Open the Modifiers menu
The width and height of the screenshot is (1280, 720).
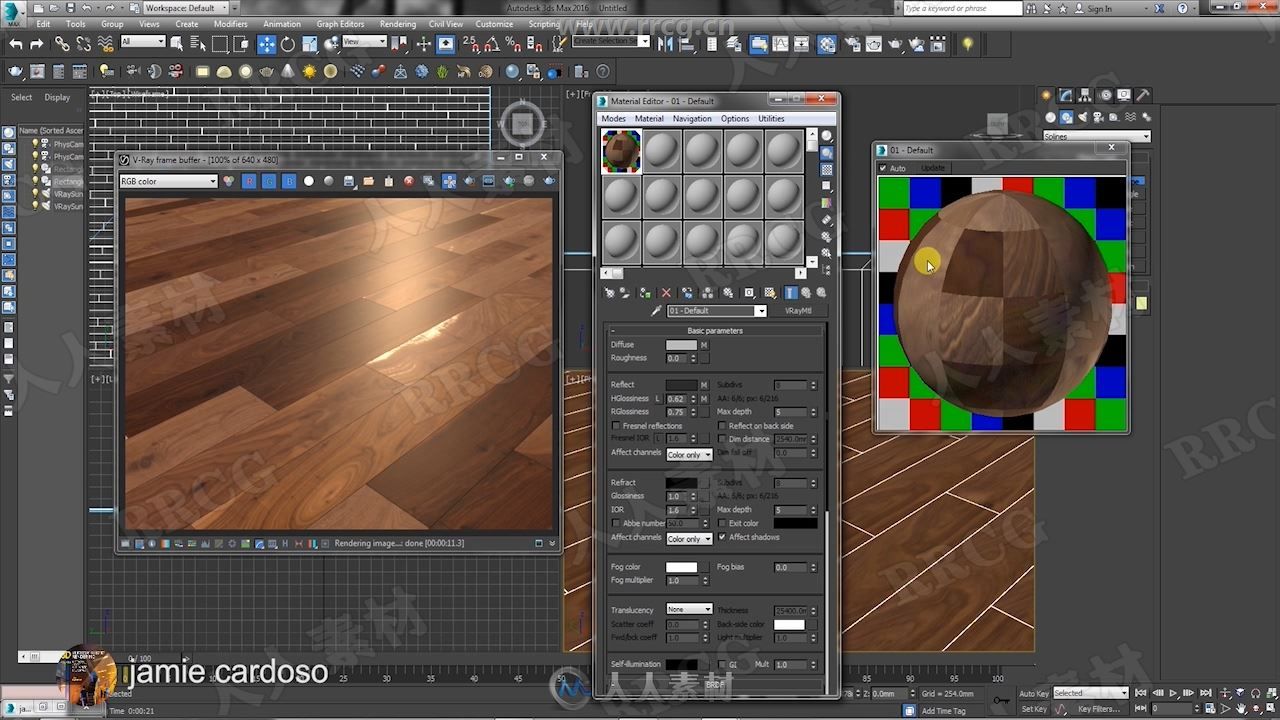[230, 24]
